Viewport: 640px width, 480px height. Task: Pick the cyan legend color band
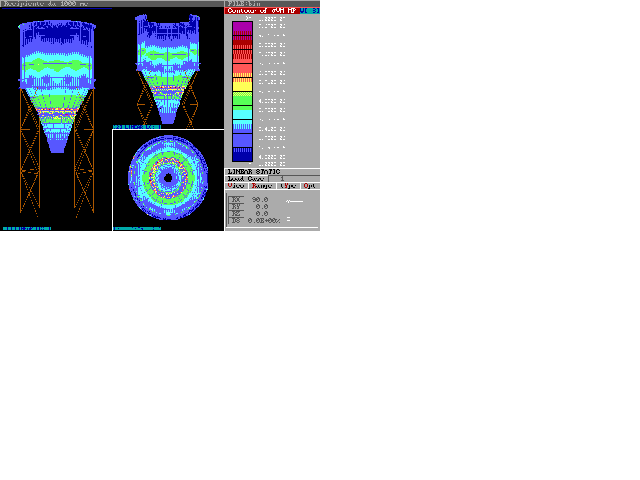coord(242,120)
